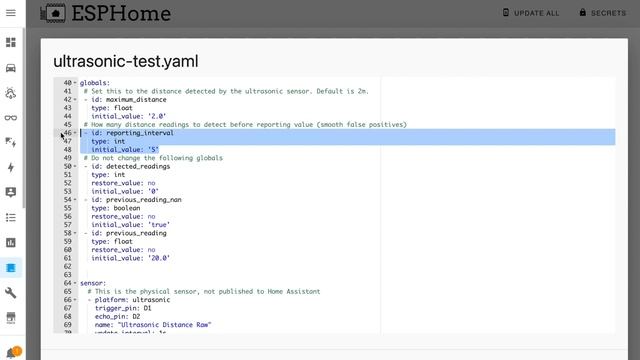Click line number 62 in the gutter

click(67, 267)
